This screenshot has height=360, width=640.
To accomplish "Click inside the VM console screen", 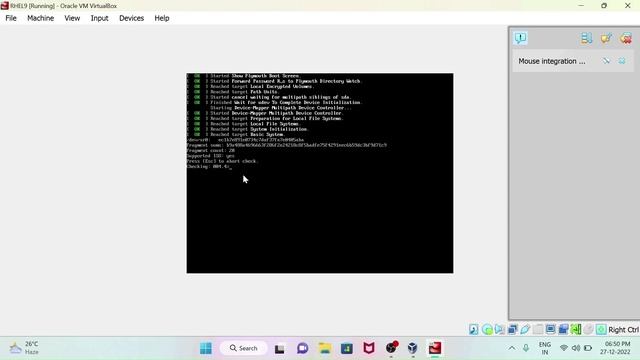I will pyautogui.click(x=320, y=173).
